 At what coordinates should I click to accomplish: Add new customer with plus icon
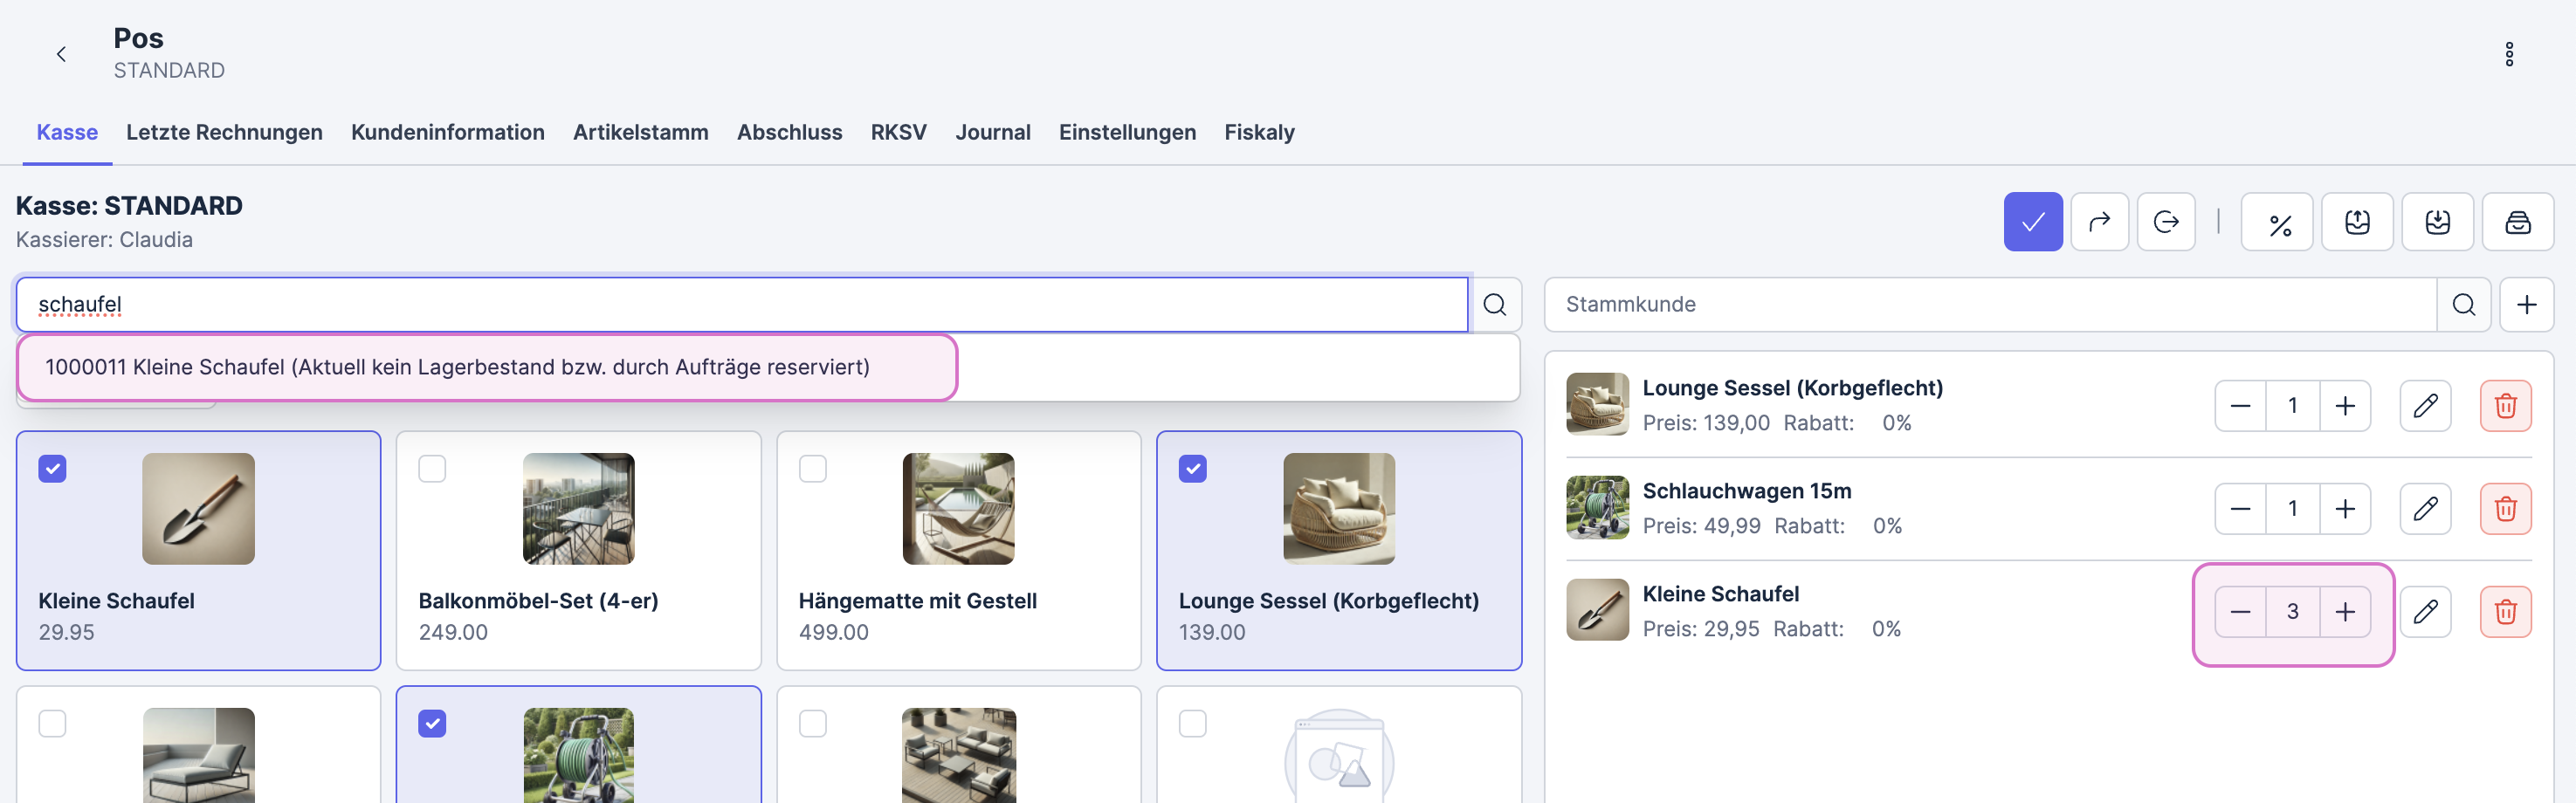[x=2525, y=304]
